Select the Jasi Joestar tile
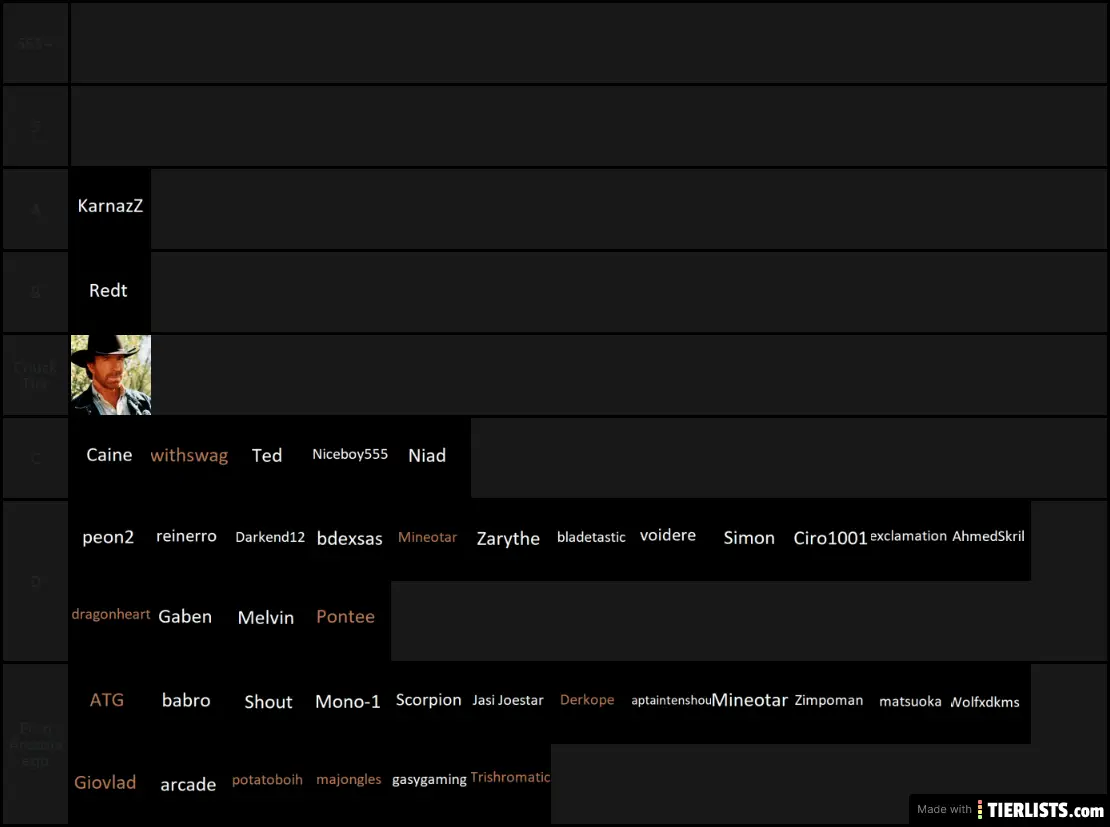The image size is (1110, 827). (x=508, y=701)
